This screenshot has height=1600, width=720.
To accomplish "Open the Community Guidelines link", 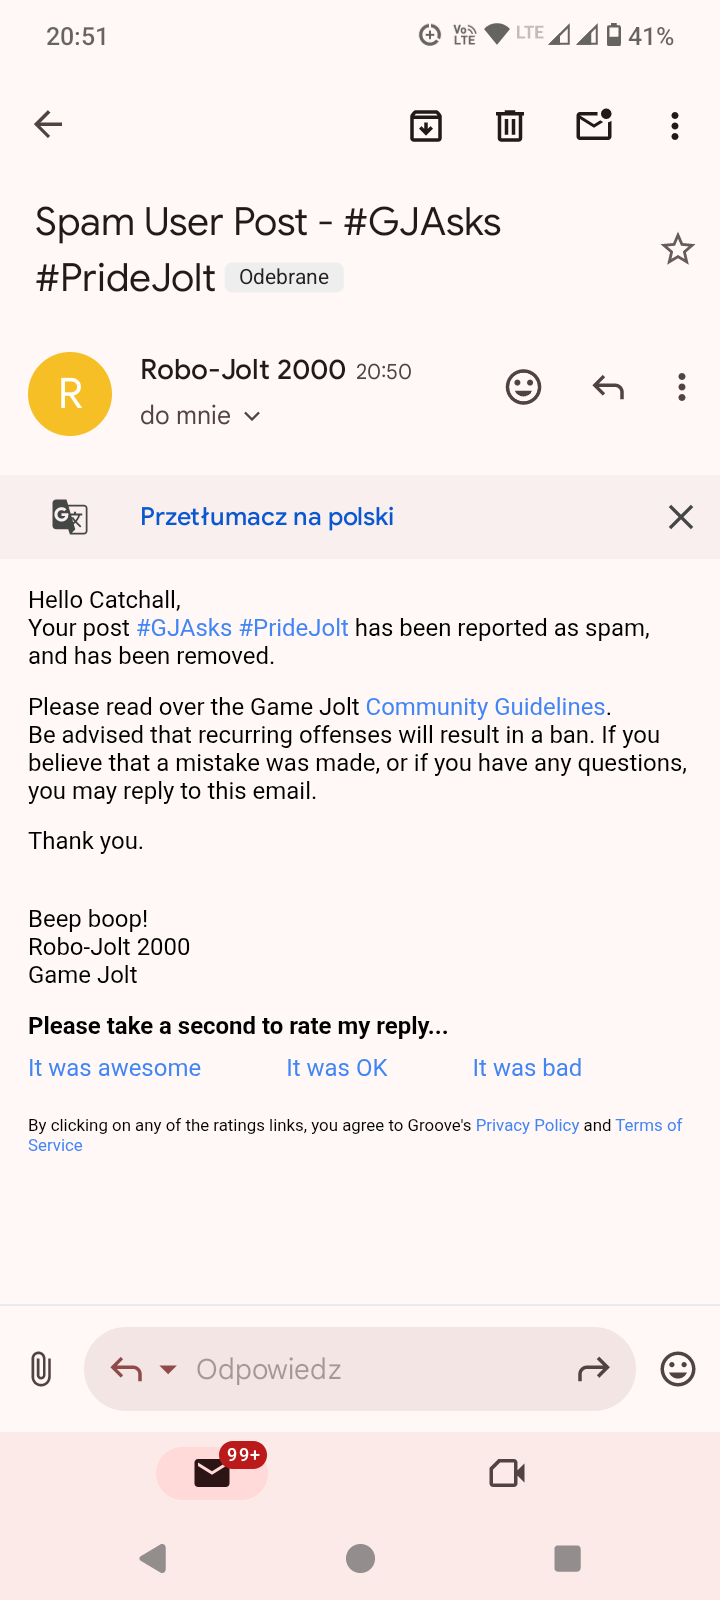I will click(x=486, y=707).
